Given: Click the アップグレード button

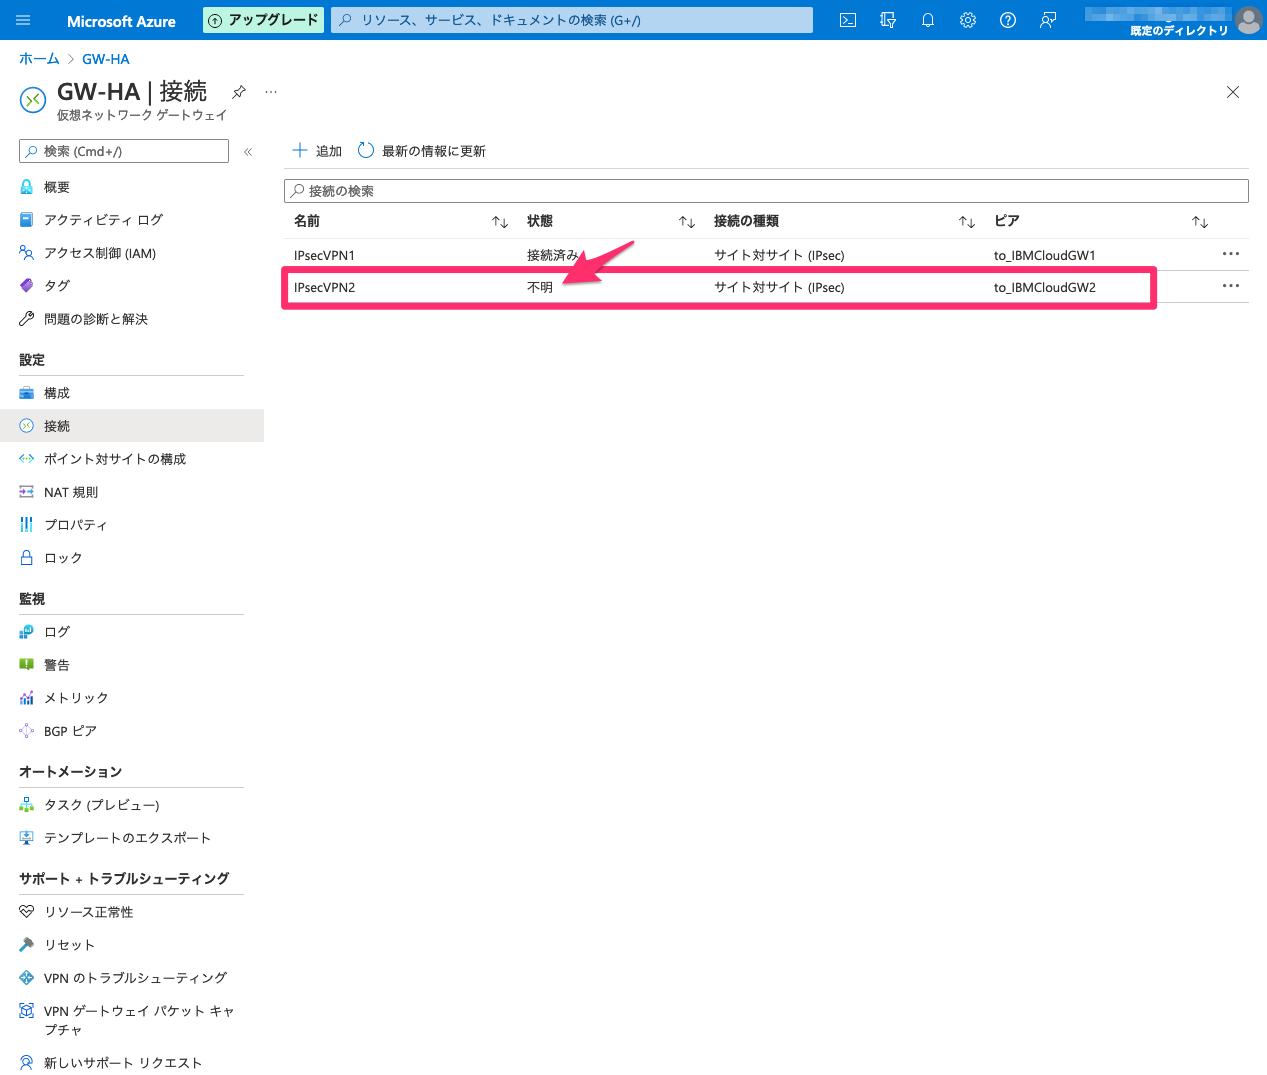Looking at the screenshot, I should pos(263,19).
